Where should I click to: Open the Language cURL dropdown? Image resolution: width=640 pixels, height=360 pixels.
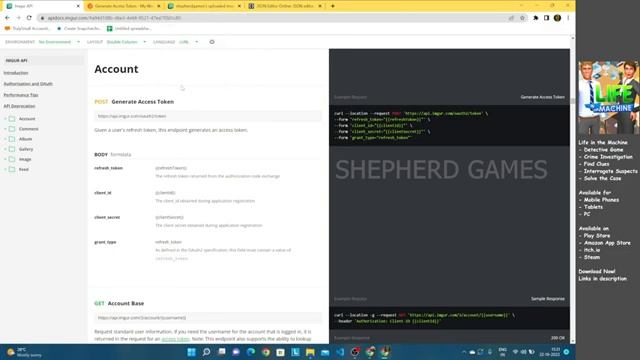pyautogui.click(x=189, y=42)
